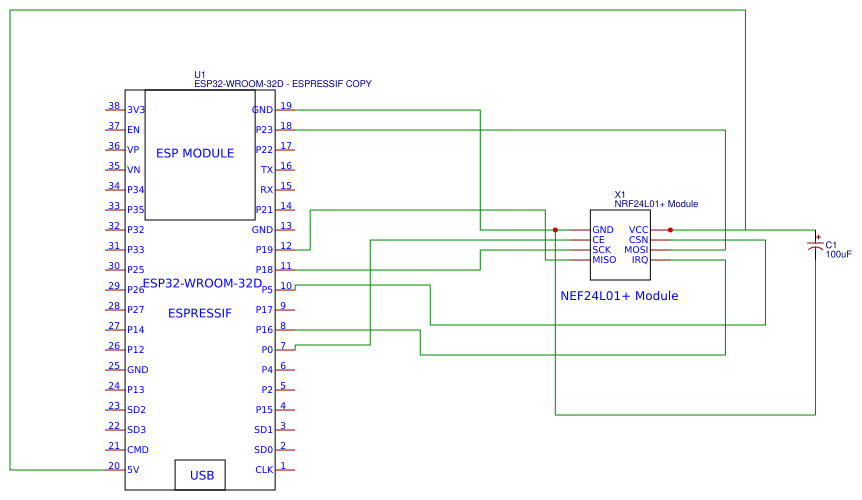Click the 3V3 pin label
This screenshot has width=862, height=500.
coord(136,110)
